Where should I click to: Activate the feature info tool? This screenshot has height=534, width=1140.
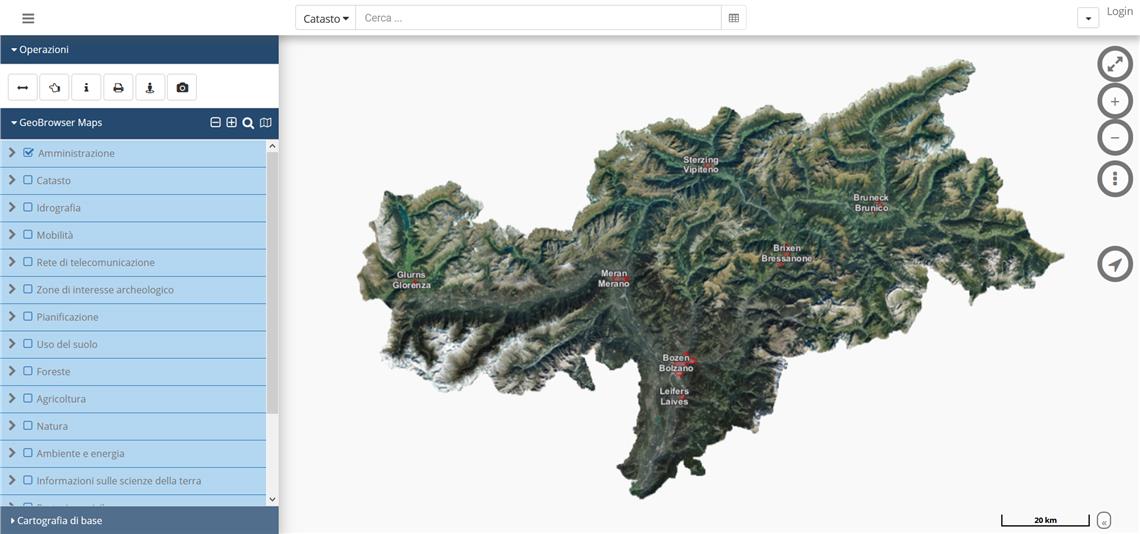(x=86, y=88)
